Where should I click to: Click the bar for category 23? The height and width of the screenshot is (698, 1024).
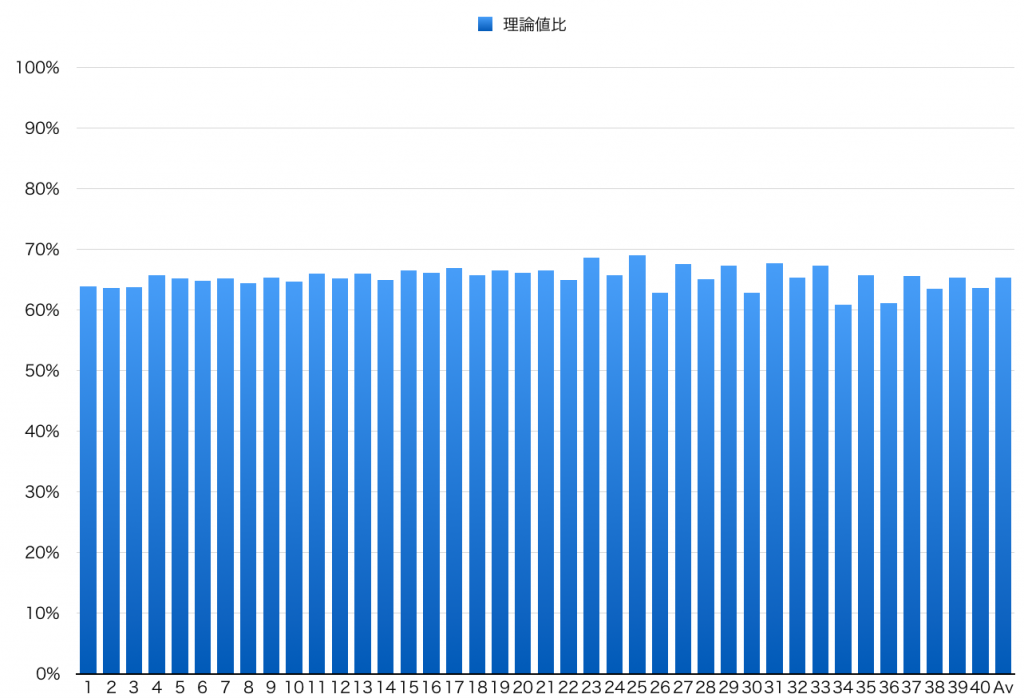click(591, 465)
